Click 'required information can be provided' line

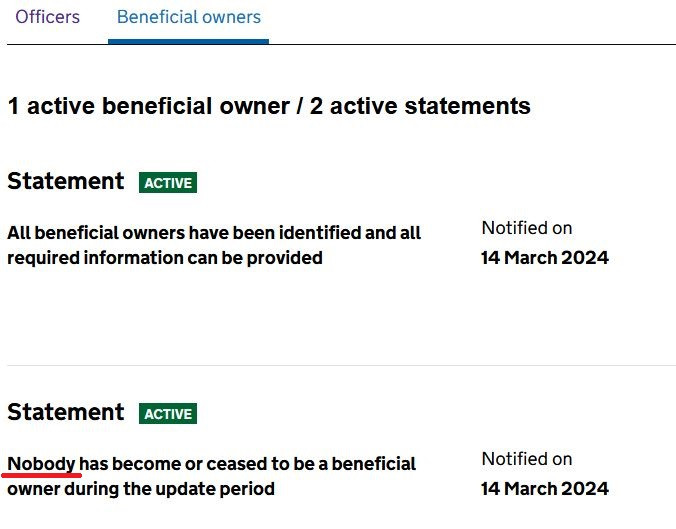click(165, 258)
